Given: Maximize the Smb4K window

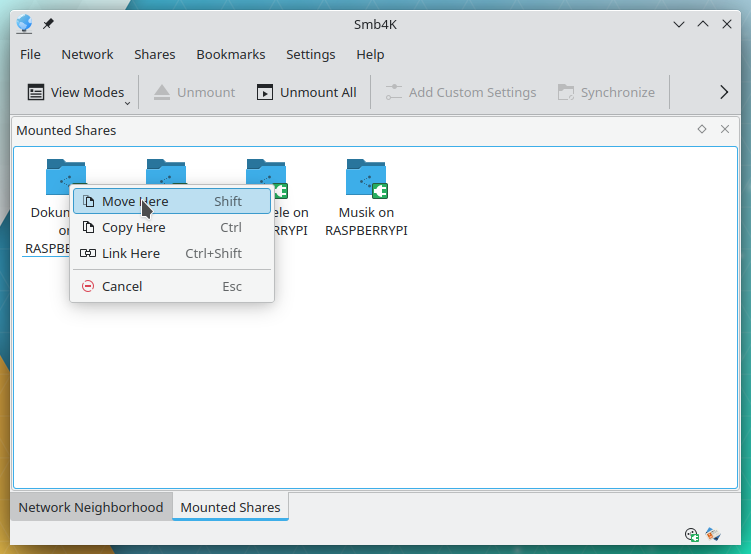Looking at the screenshot, I should [703, 24].
